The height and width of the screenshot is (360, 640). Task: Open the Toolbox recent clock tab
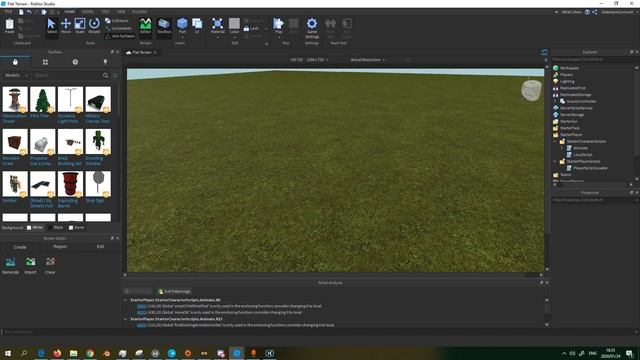75,62
